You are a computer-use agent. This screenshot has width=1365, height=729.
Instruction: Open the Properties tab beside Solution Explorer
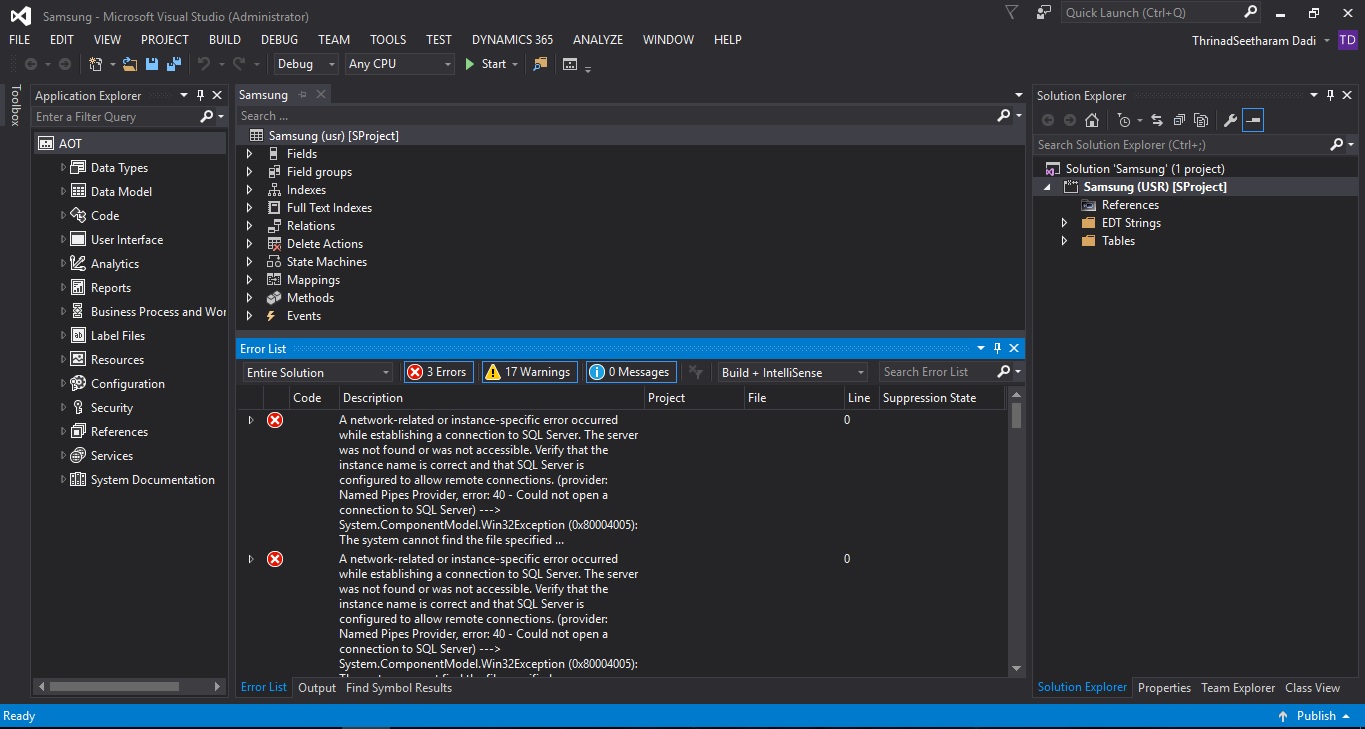coord(1164,688)
